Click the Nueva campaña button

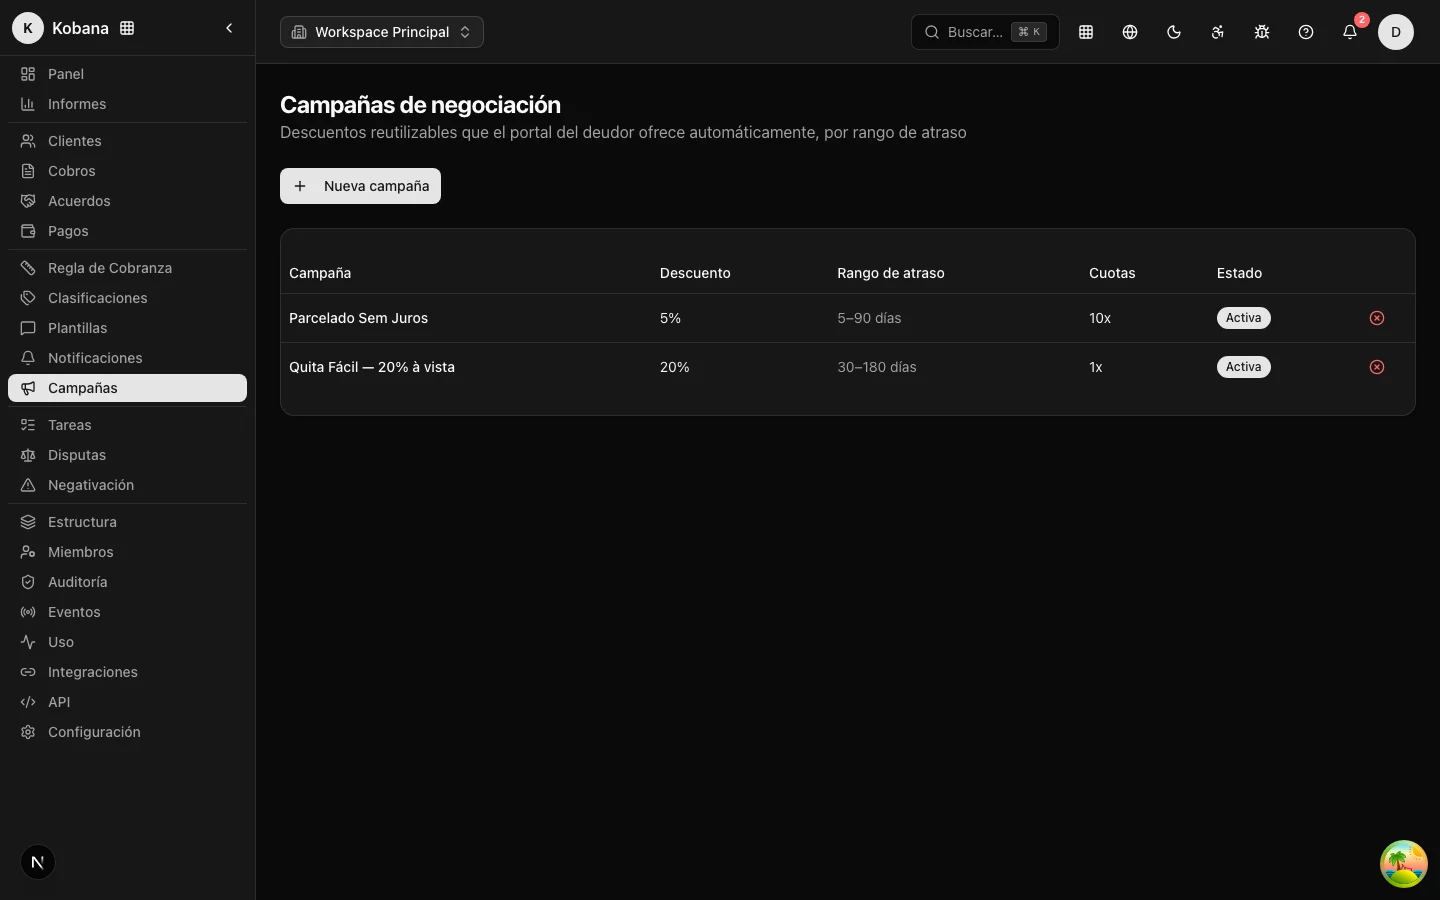(360, 186)
